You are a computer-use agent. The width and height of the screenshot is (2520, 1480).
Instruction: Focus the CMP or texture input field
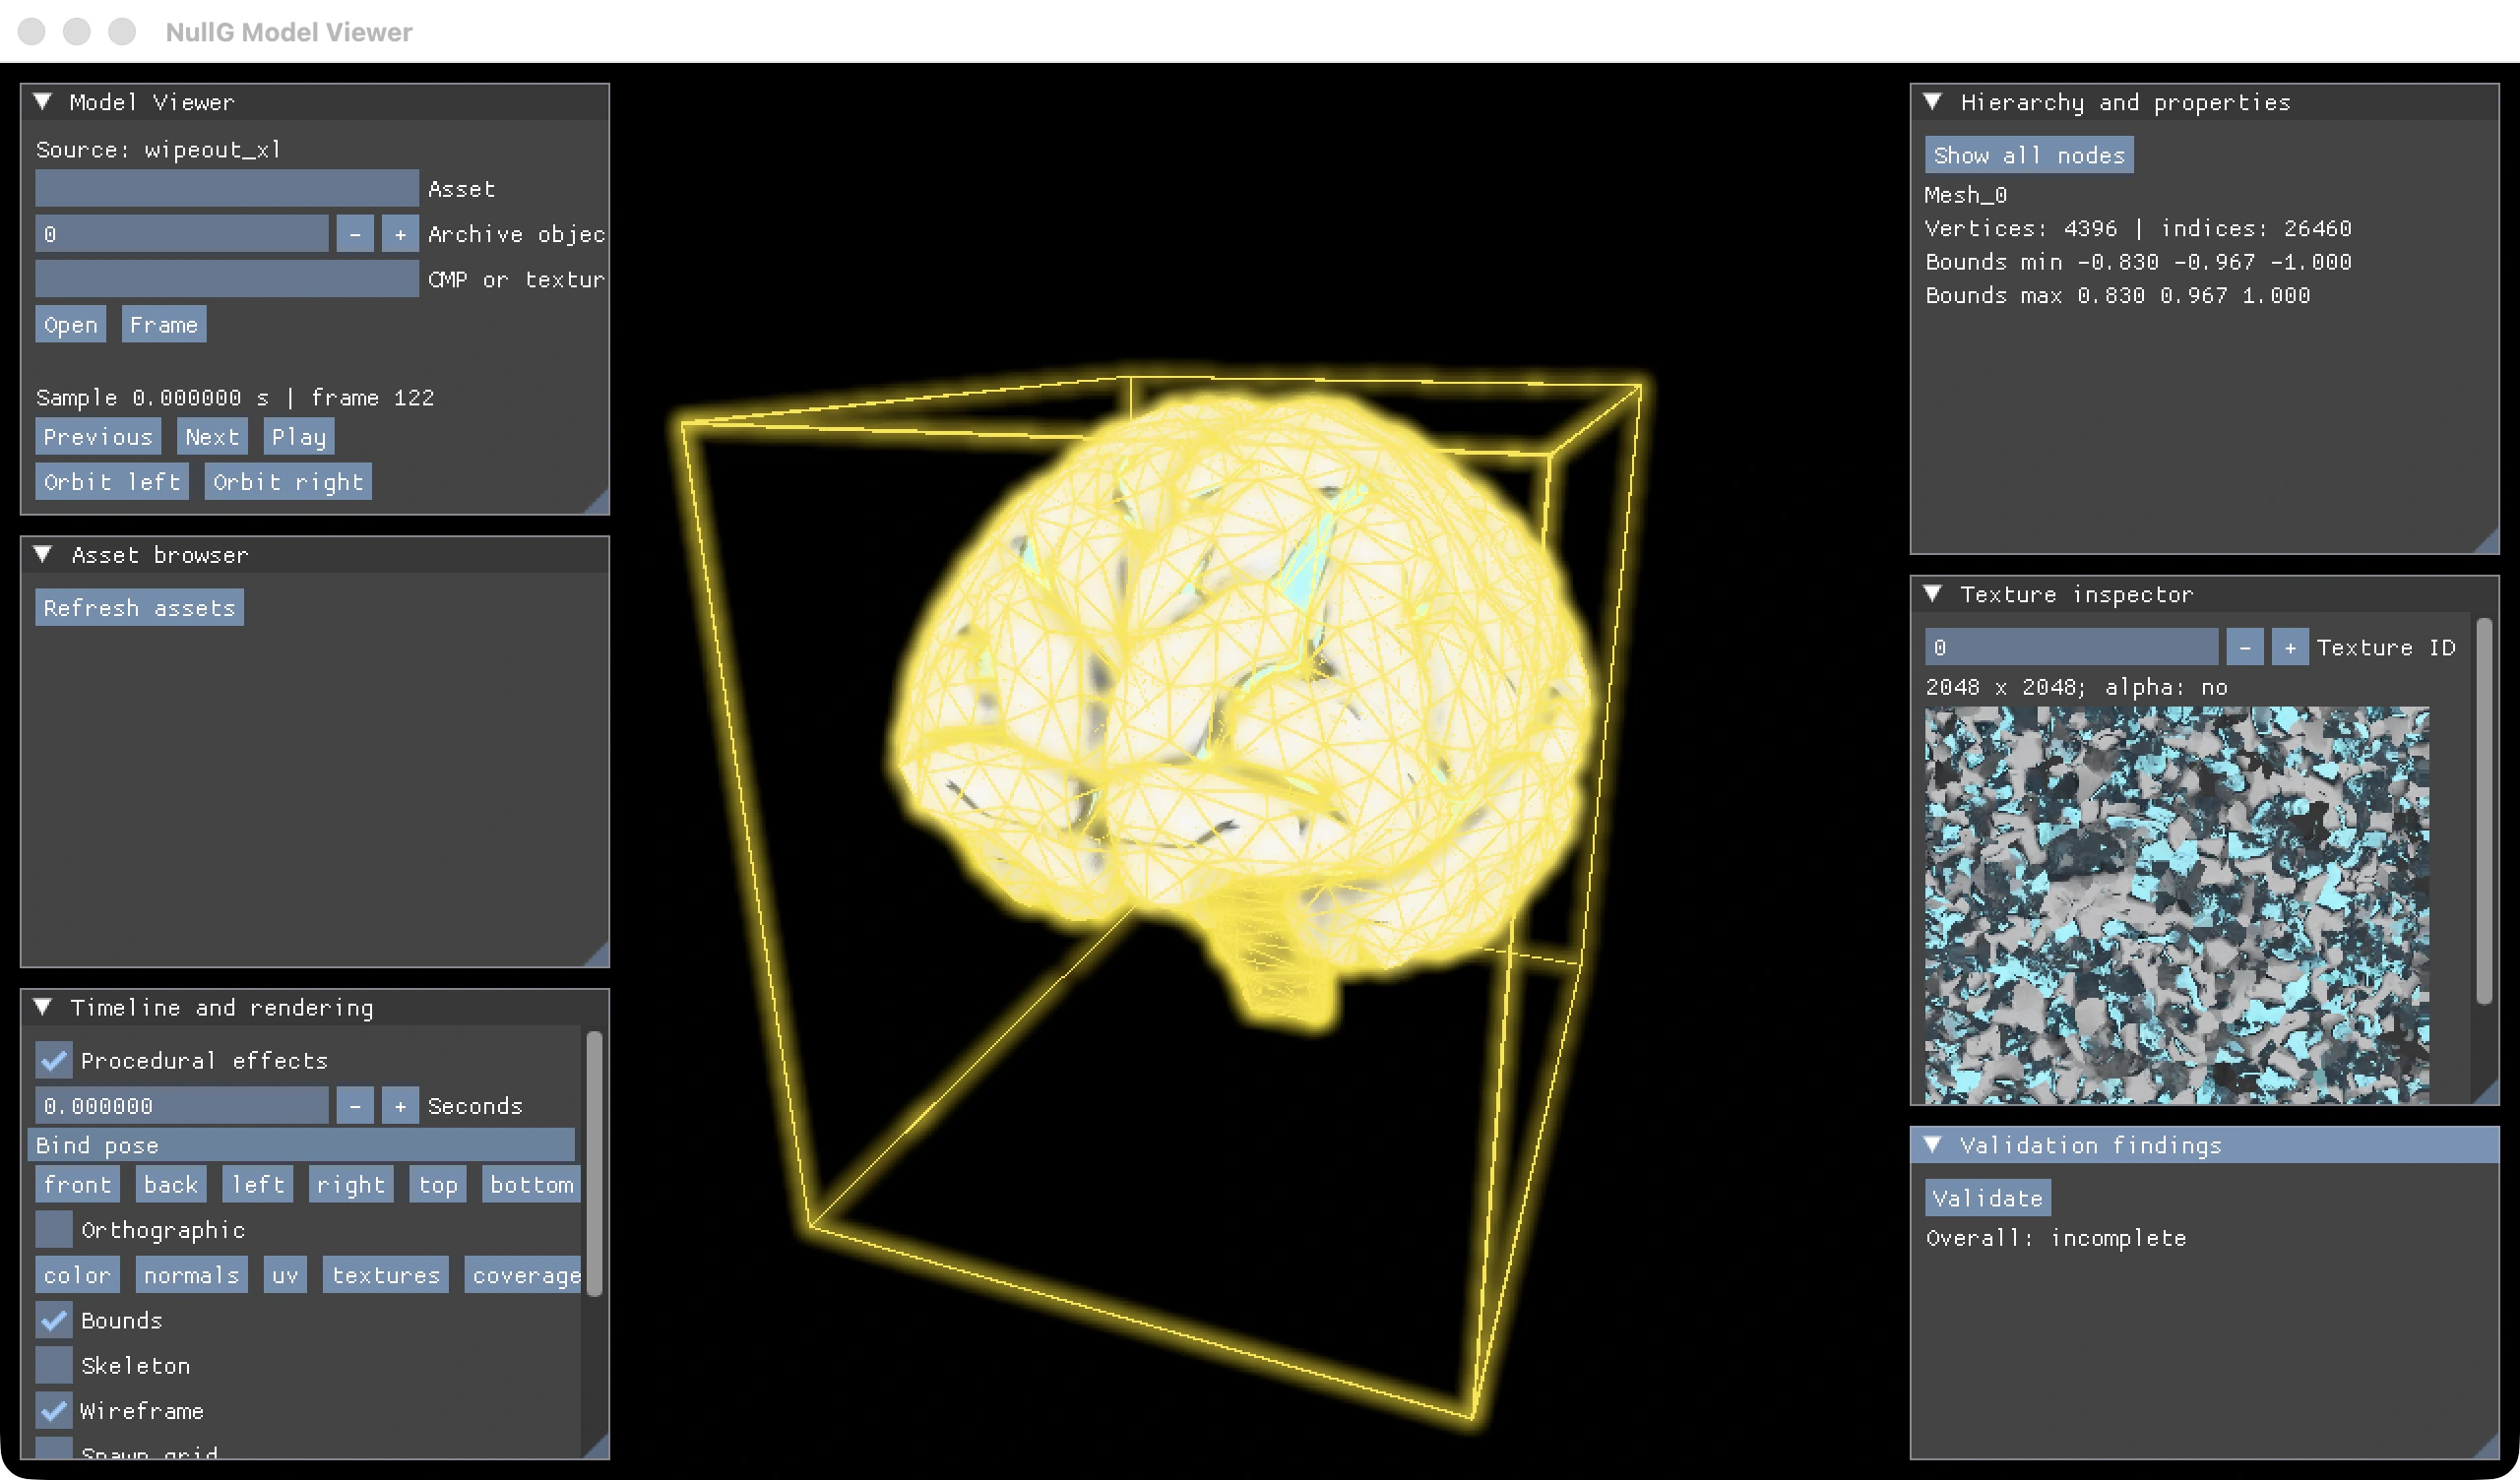point(227,279)
